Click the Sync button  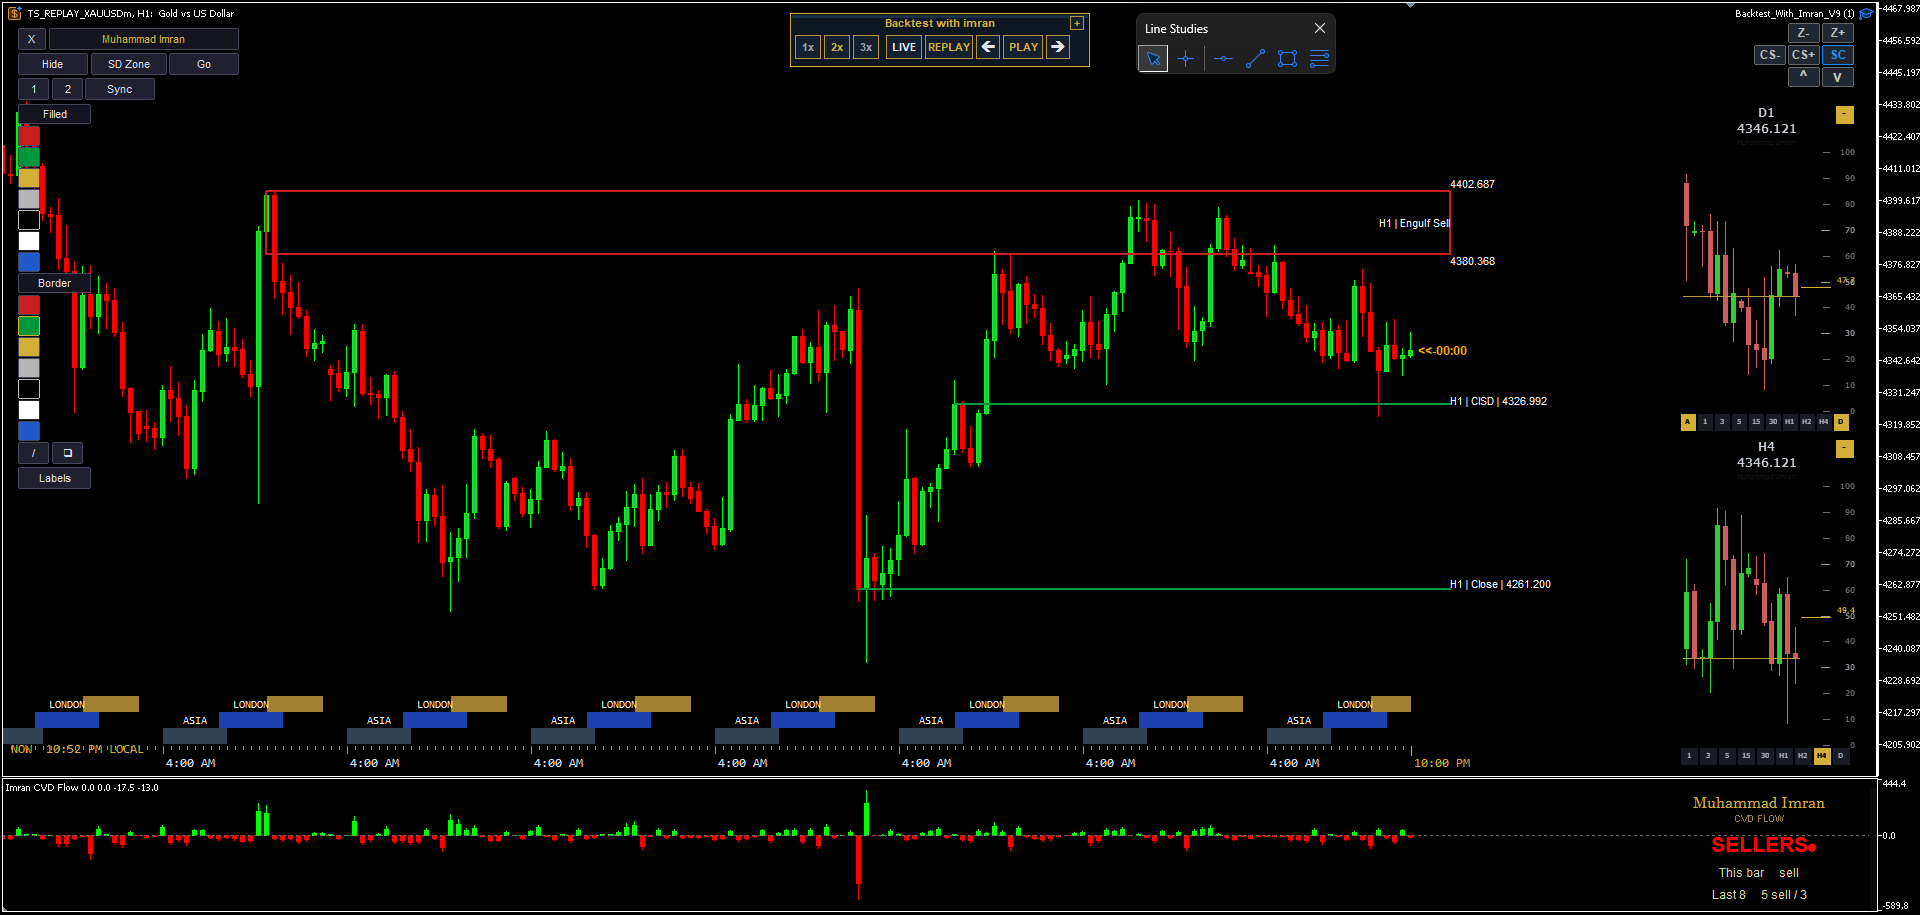pyautogui.click(x=120, y=89)
